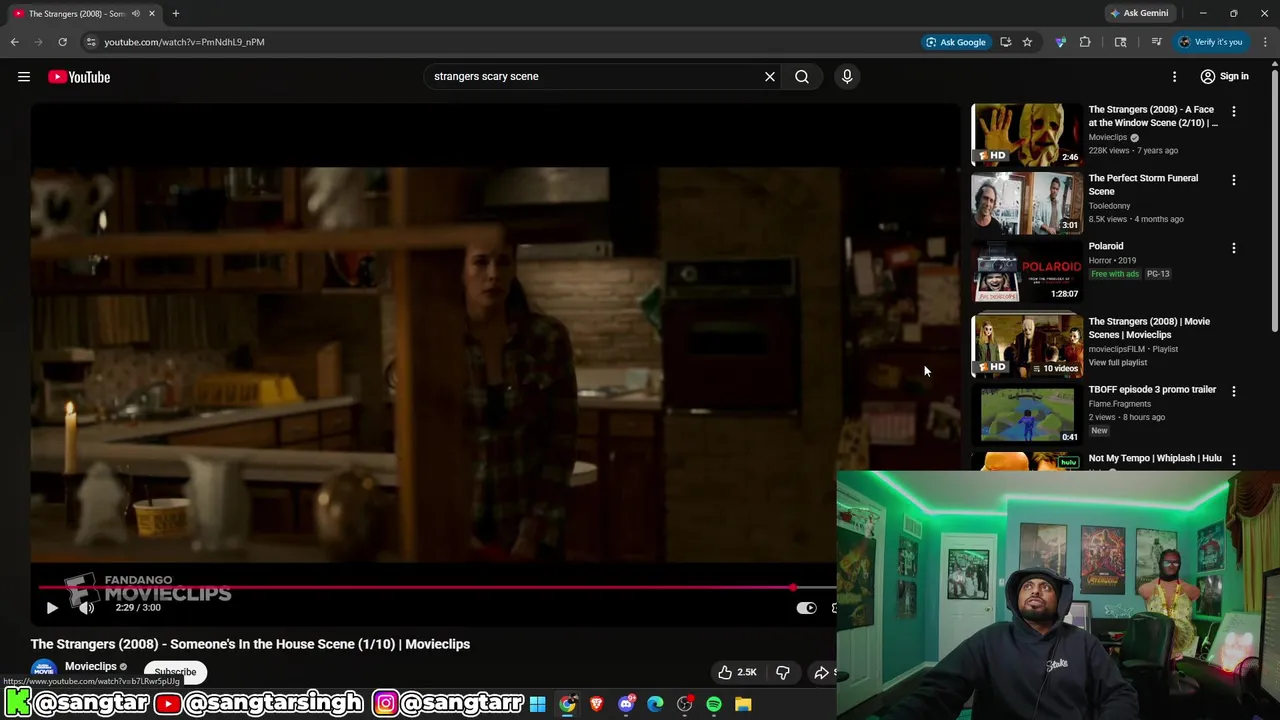The image size is (1280, 720).
Task: Seek on the red video progress bar
Action: [x=435, y=587]
